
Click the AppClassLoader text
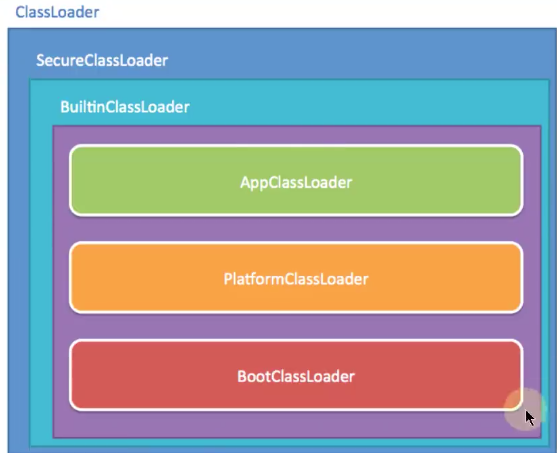[x=296, y=183]
